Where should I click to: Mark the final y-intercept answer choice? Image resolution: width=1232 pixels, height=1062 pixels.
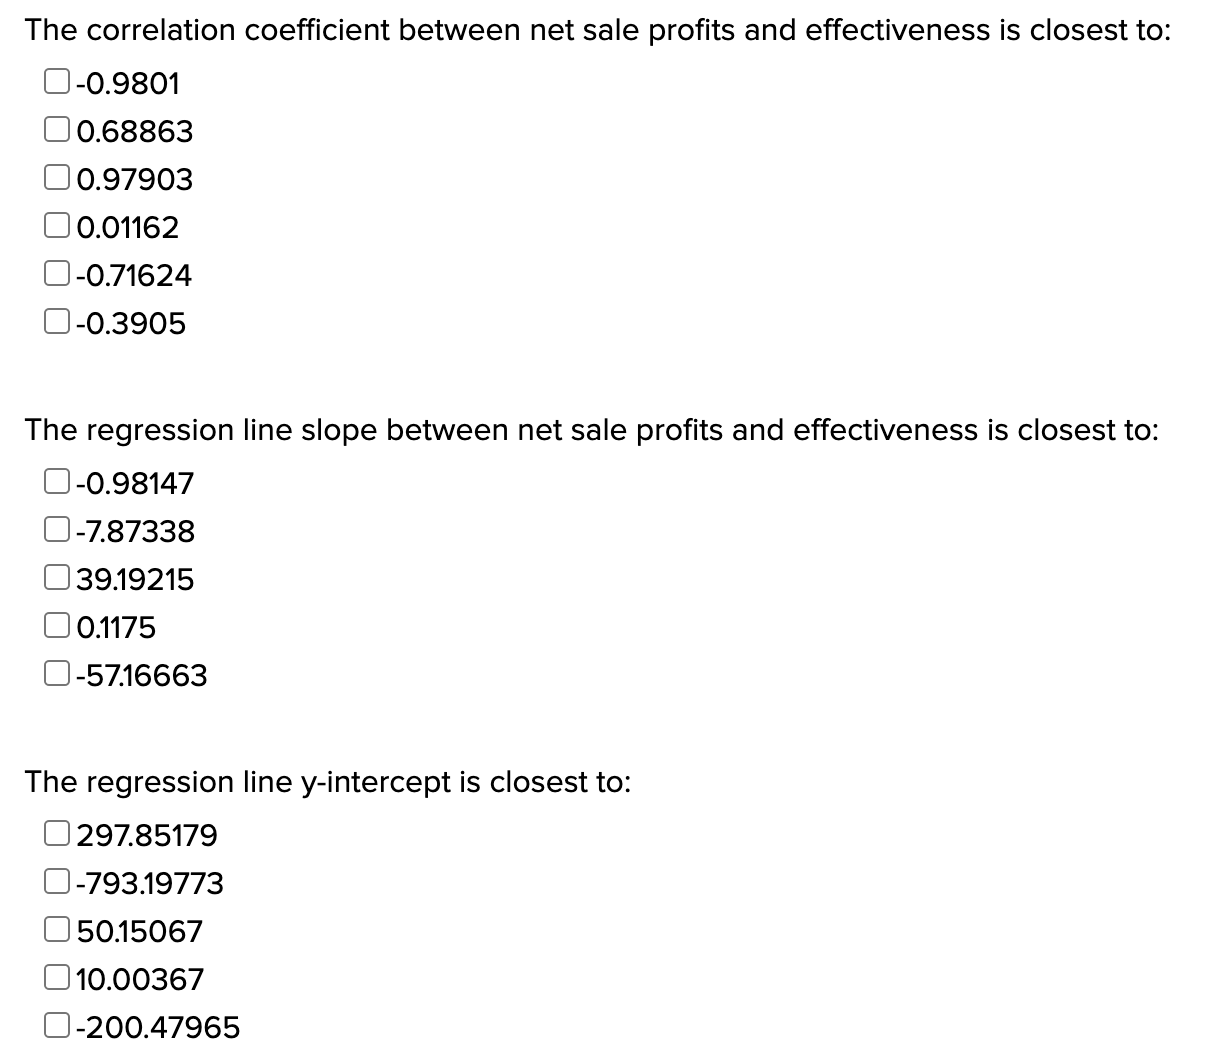coord(55,1024)
